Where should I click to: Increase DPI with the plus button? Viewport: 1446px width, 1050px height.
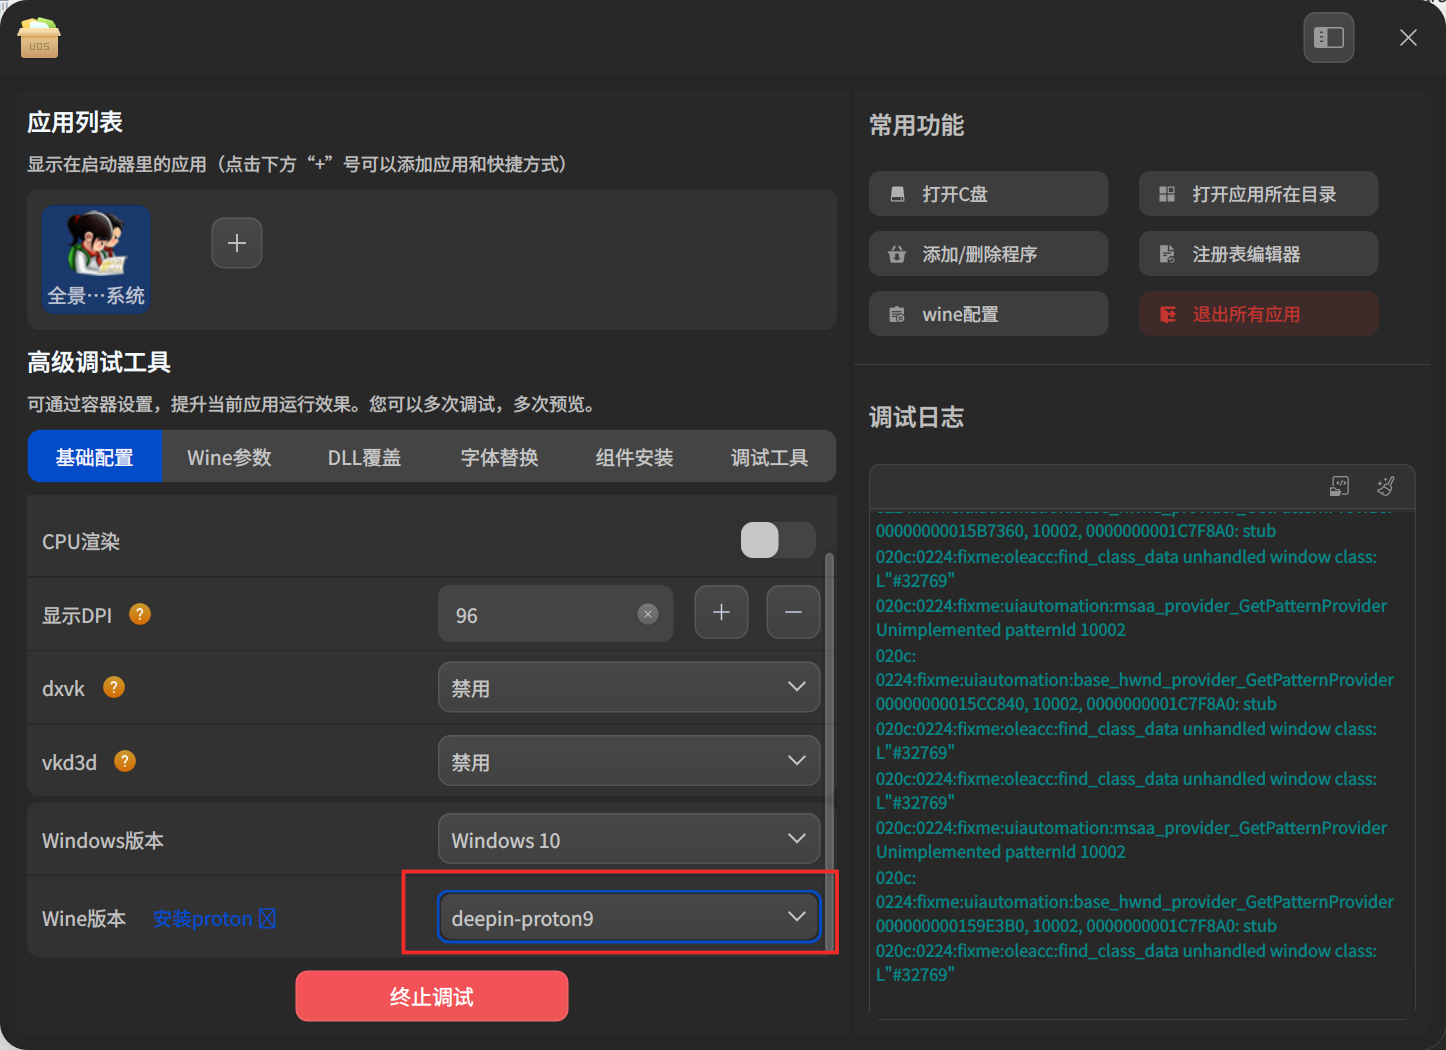[x=721, y=612]
